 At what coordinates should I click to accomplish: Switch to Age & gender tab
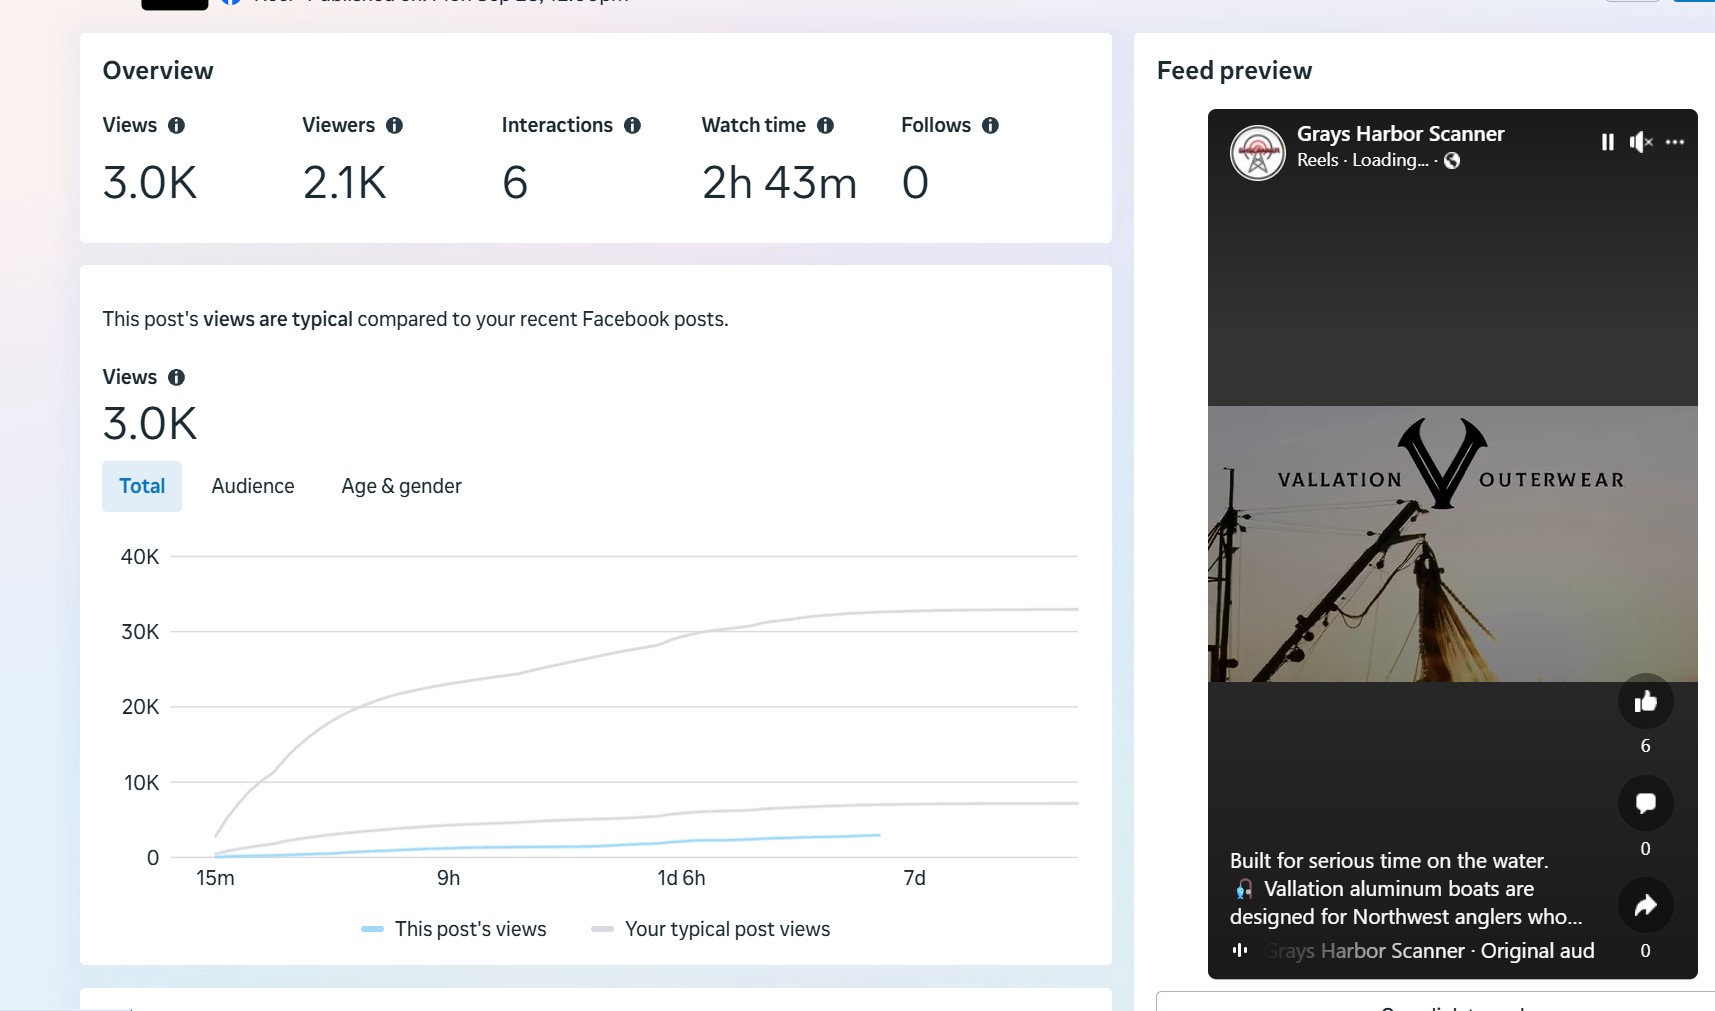(401, 486)
